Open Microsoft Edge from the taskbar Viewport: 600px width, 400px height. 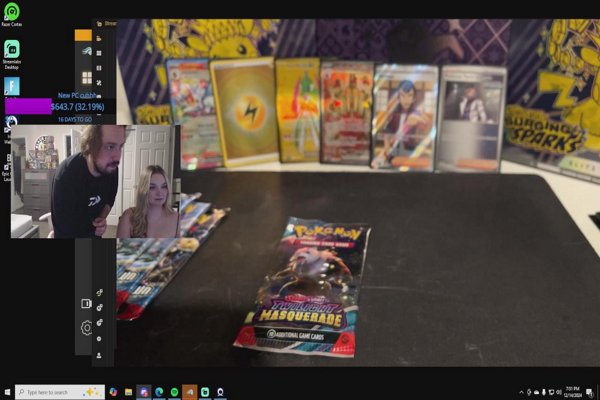click(159, 392)
